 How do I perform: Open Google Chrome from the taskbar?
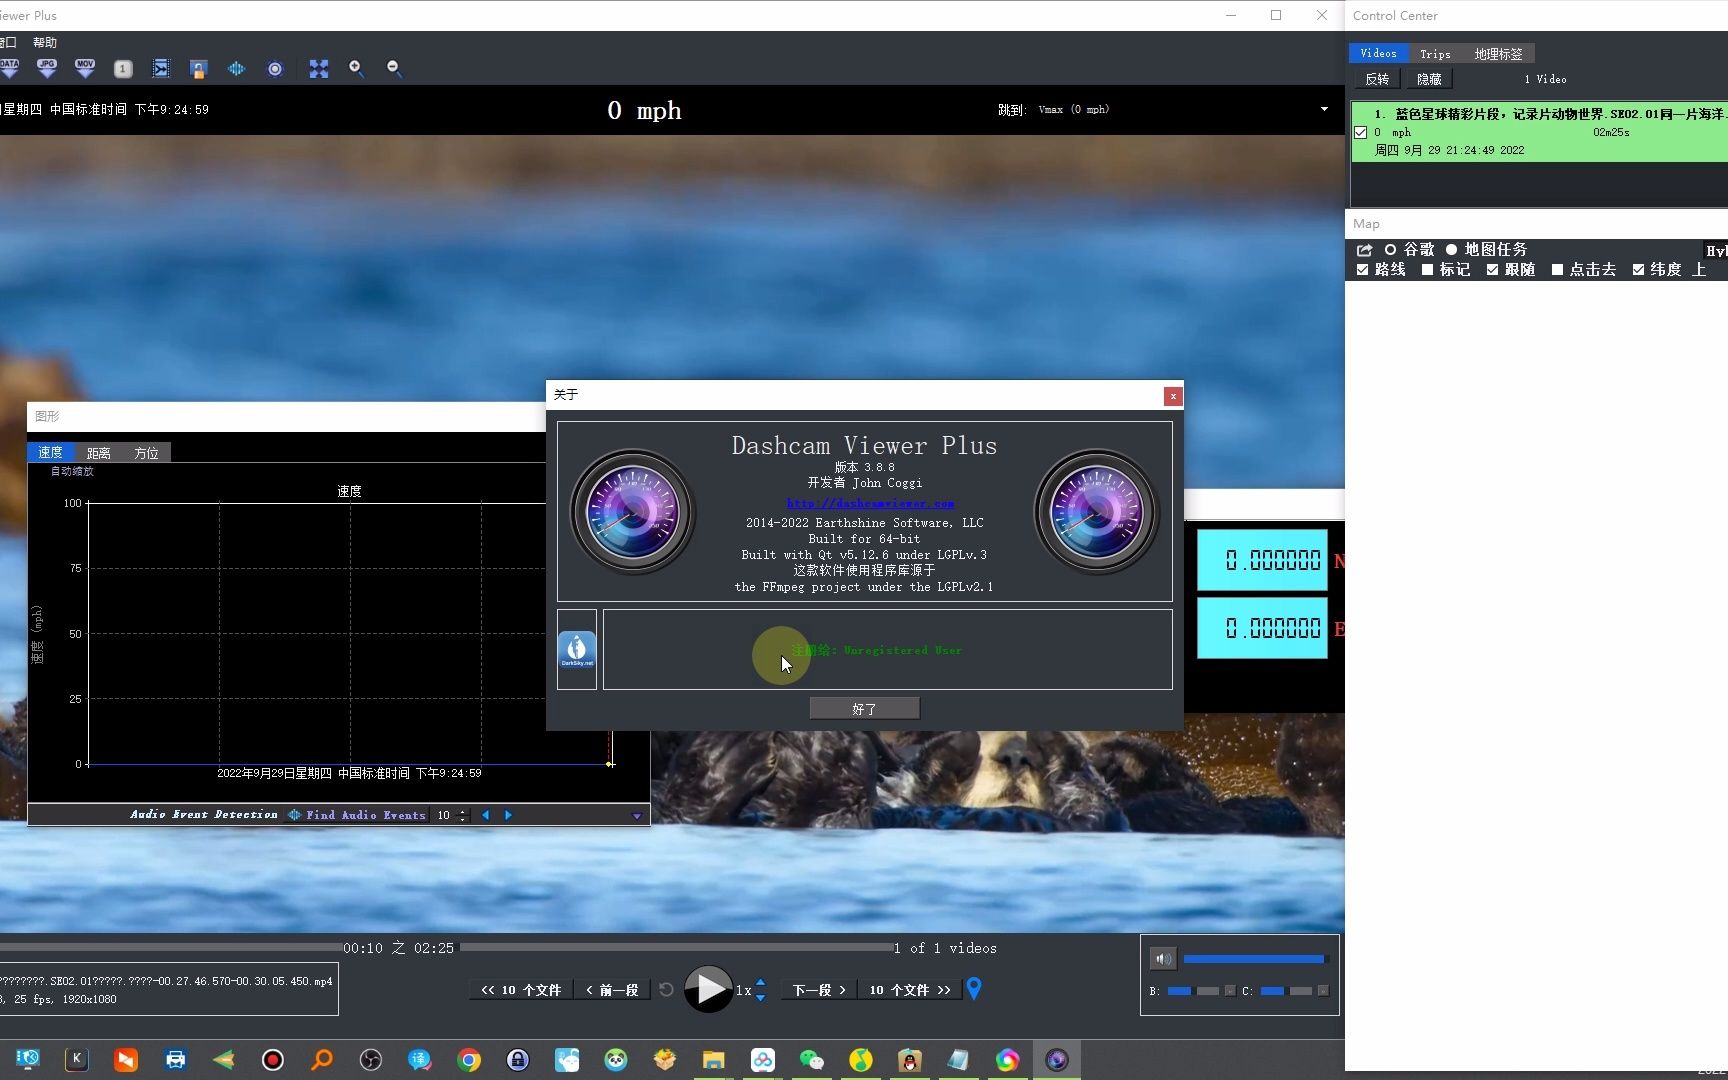[x=469, y=1060]
